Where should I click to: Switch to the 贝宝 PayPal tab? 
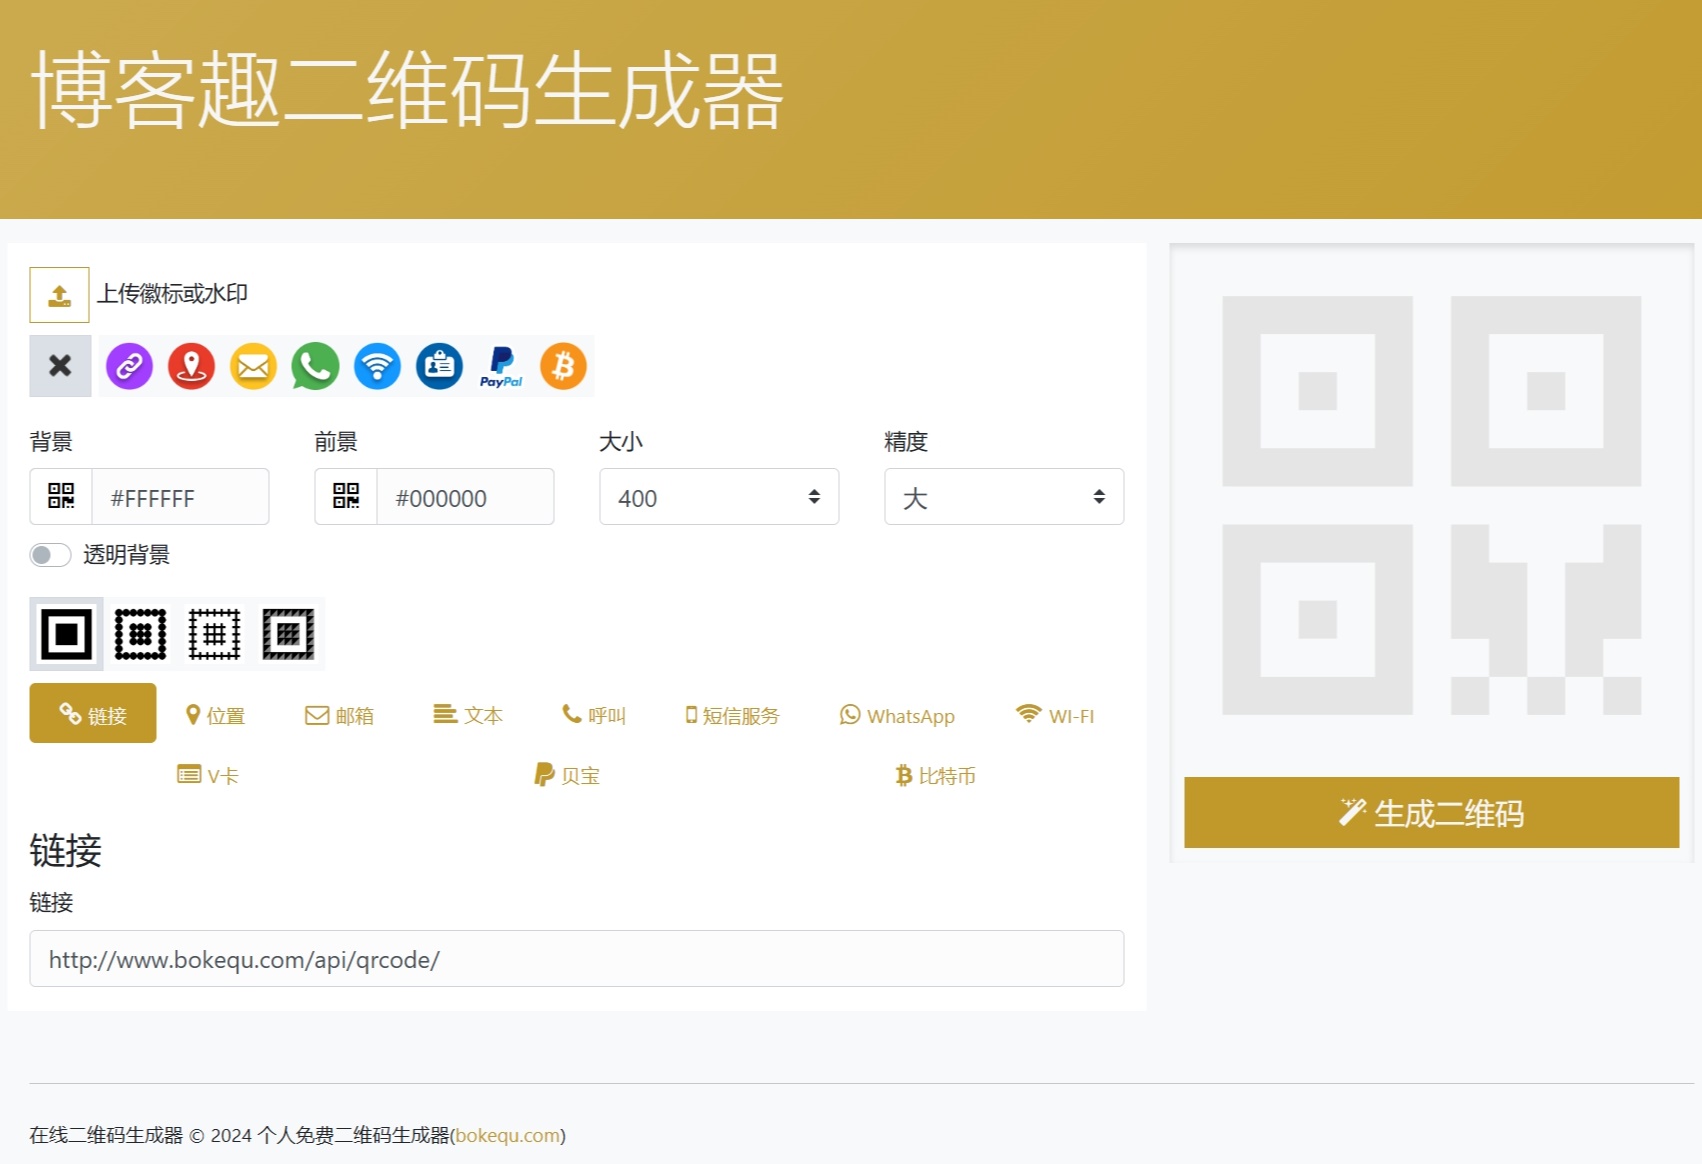coord(567,775)
